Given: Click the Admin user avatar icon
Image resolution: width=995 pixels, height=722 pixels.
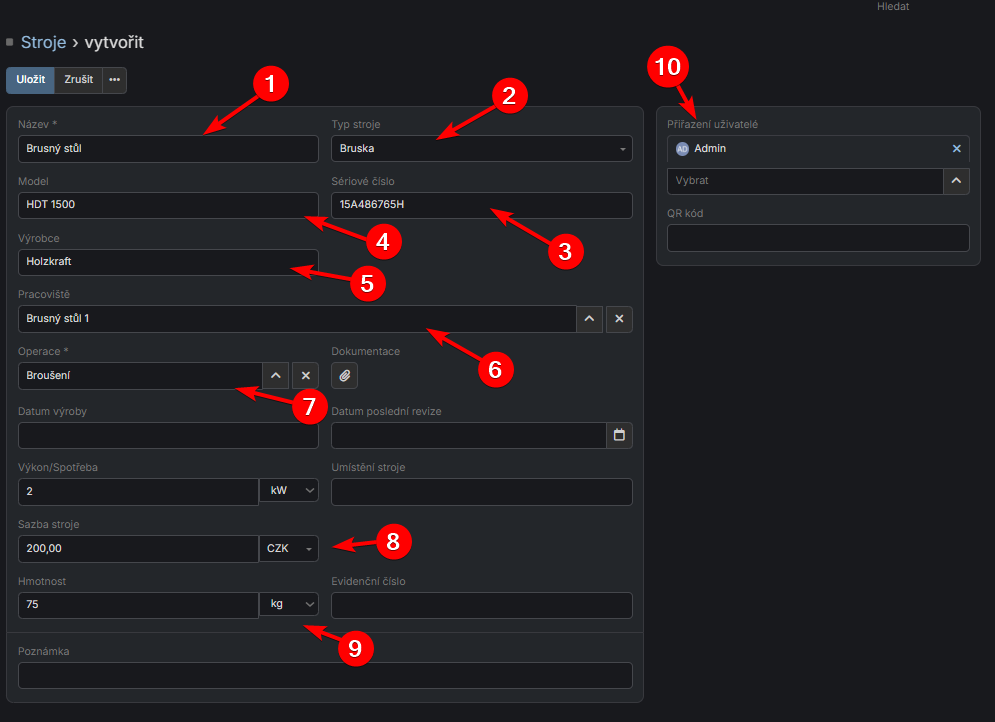Looking at the screenshot, I should 682,148.
